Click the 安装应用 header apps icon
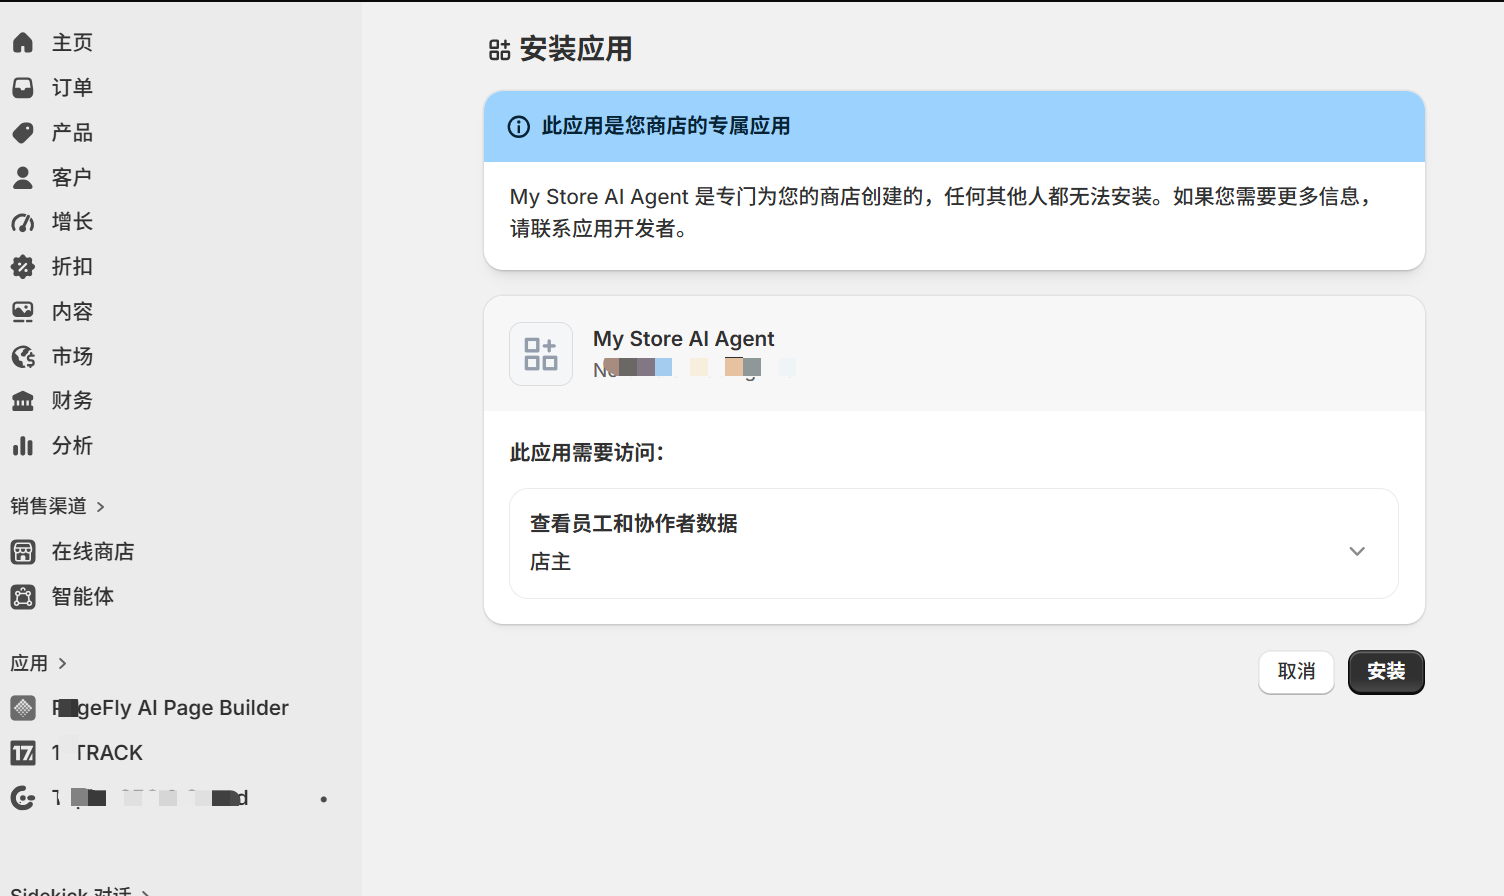1504x896 pixels. 500,50
